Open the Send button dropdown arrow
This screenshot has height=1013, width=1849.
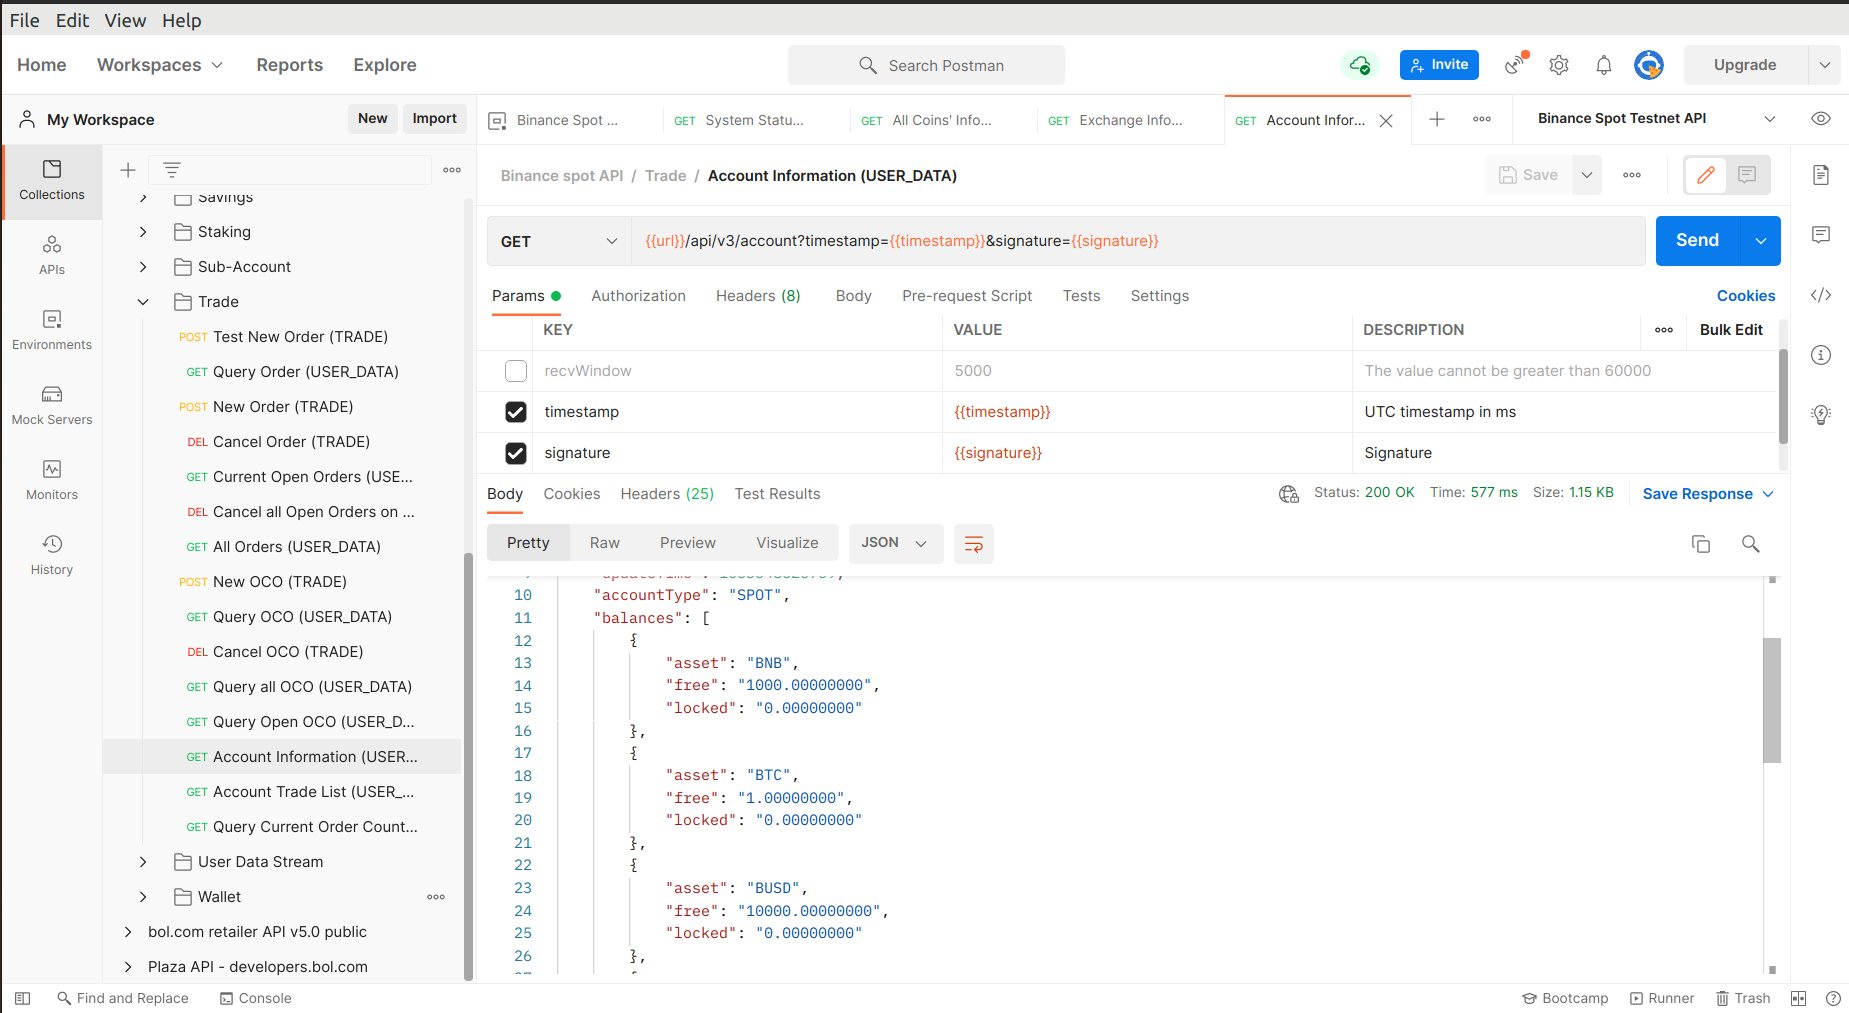1761,241
